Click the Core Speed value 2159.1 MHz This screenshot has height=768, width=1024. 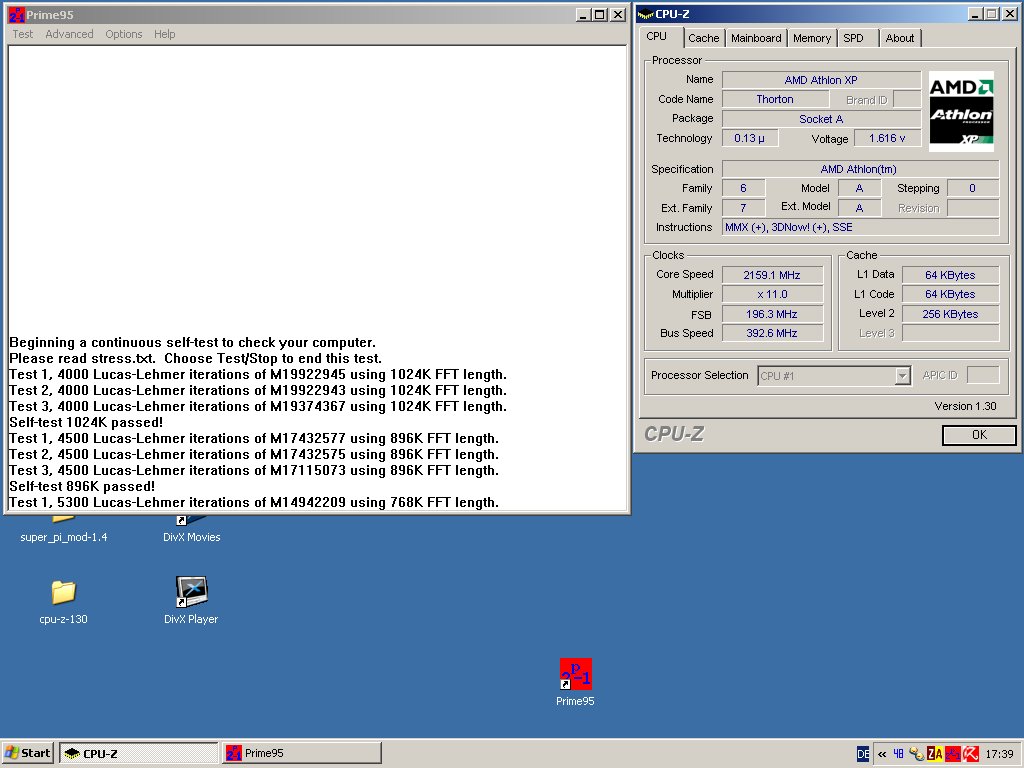(772, 275)
